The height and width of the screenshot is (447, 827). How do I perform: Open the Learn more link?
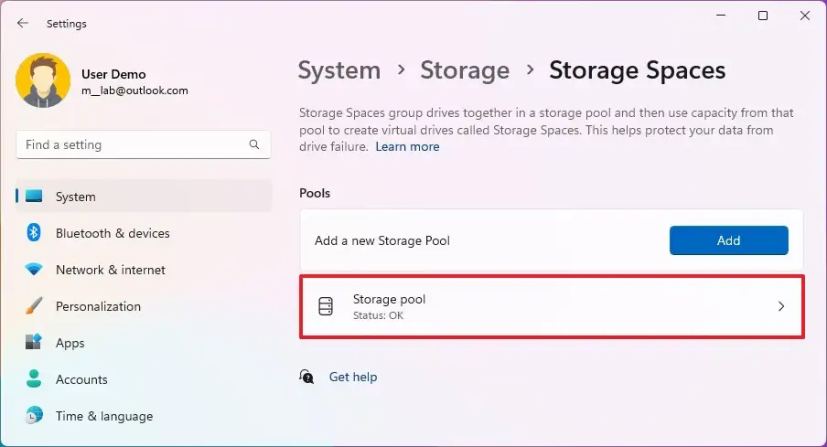407,147
